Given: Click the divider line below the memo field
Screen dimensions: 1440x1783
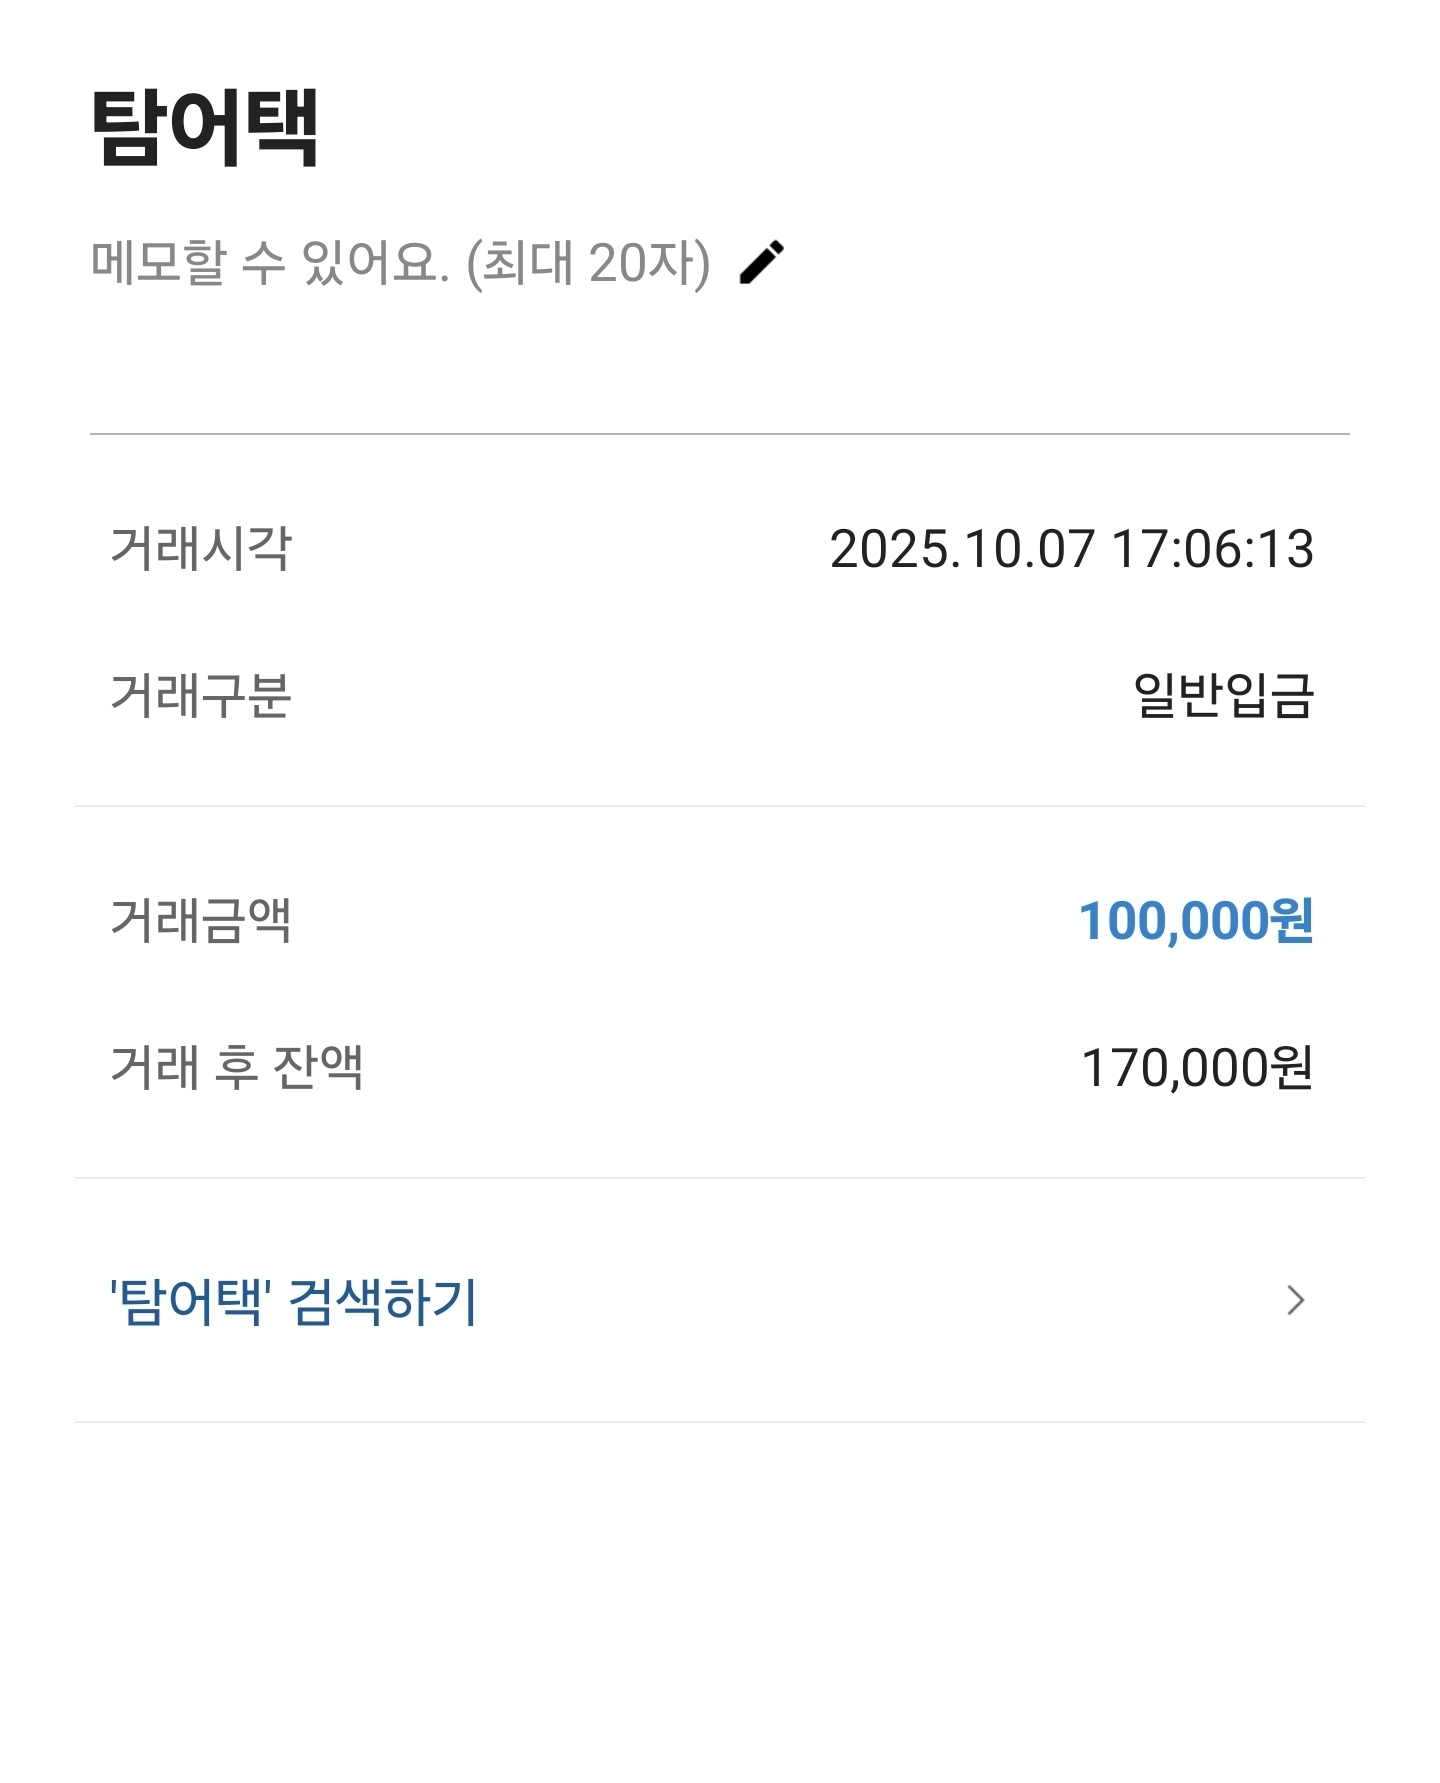Looking at the screenshot, I should tap(720, 434).
